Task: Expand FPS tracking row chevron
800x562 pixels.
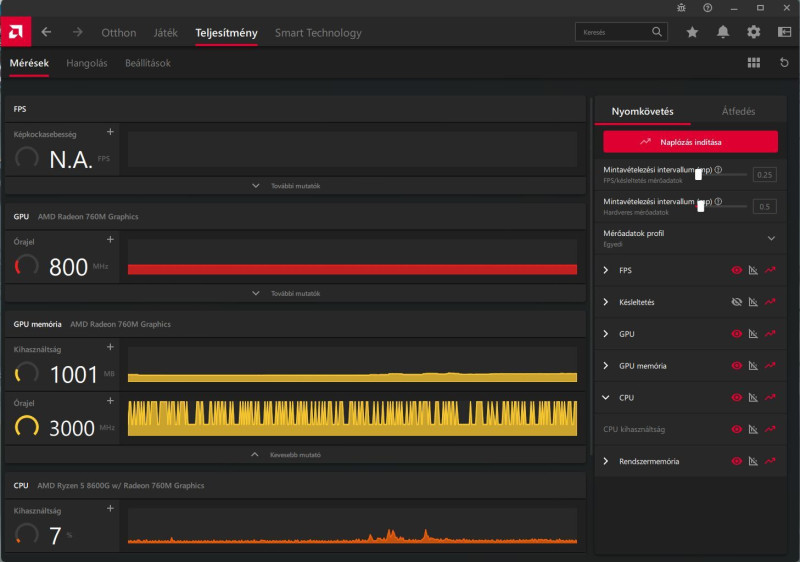Action: pos(606,270)
